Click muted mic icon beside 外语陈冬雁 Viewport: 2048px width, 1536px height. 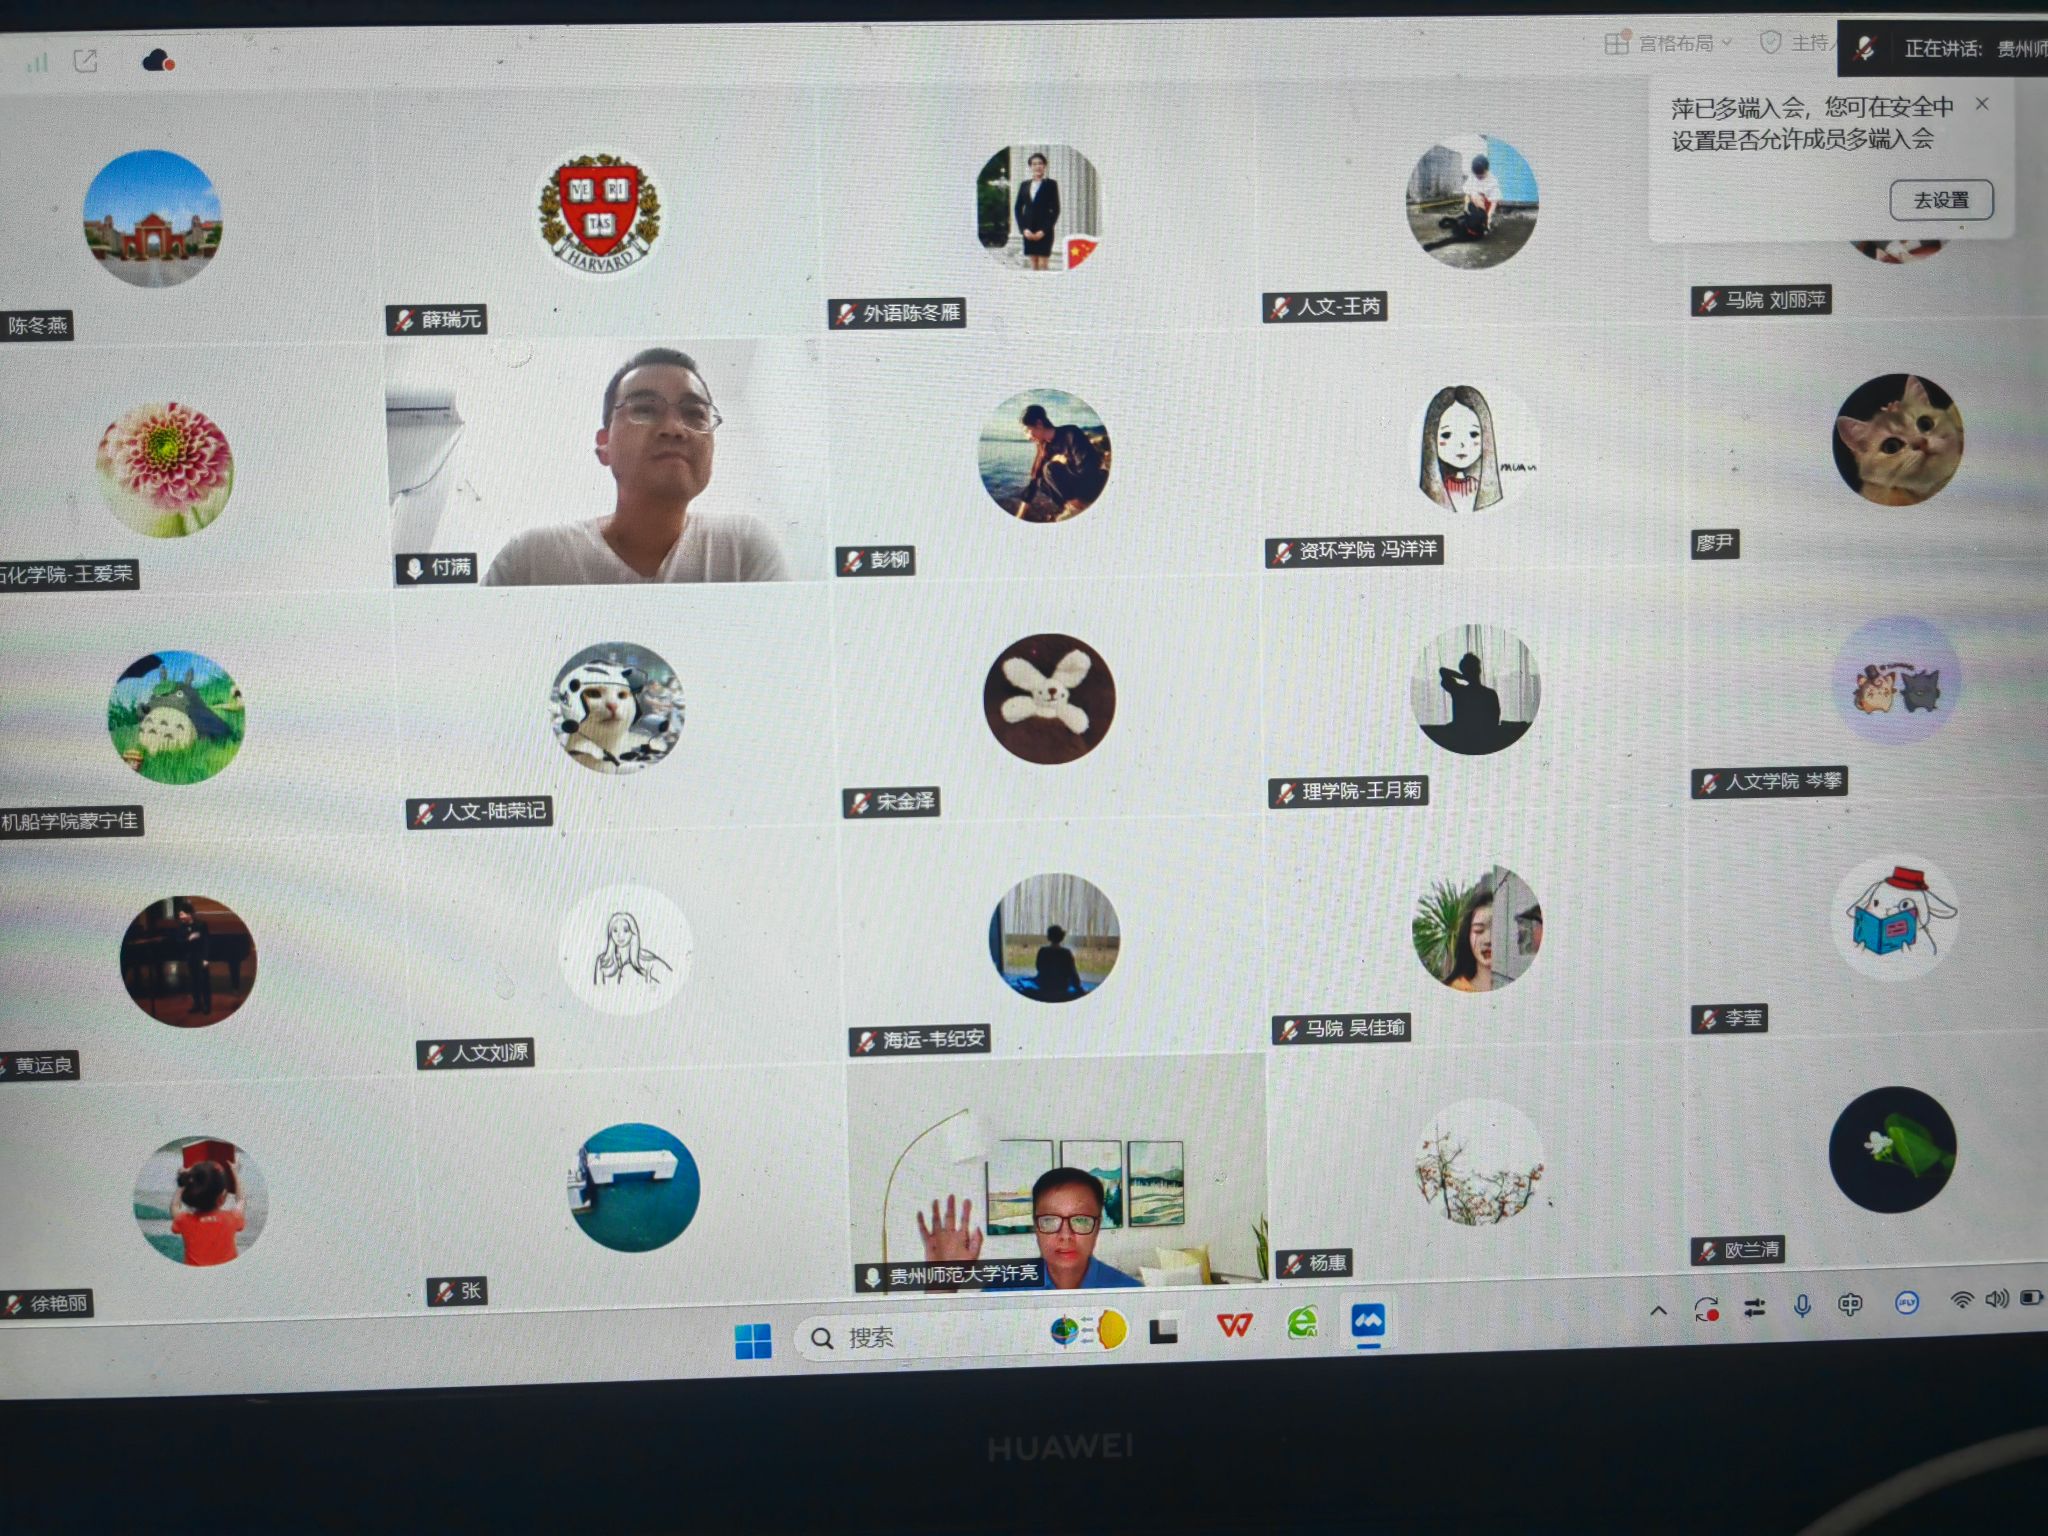pyautogui.click(x=846, y=315)
